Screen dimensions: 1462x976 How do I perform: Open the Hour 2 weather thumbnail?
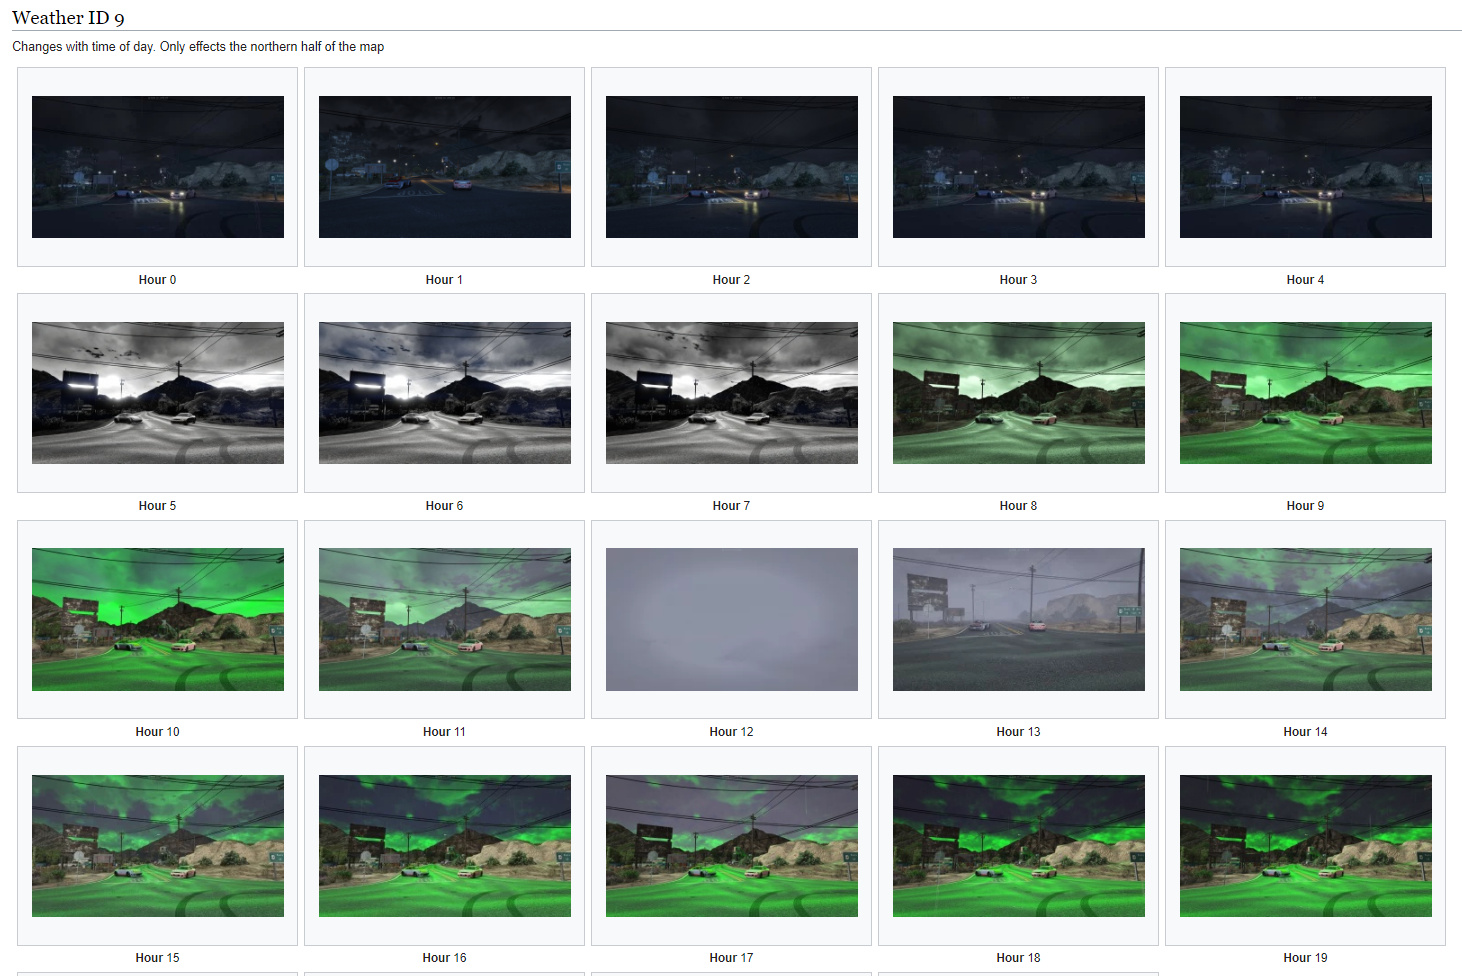pyautogui.click(x=732, y=167)
